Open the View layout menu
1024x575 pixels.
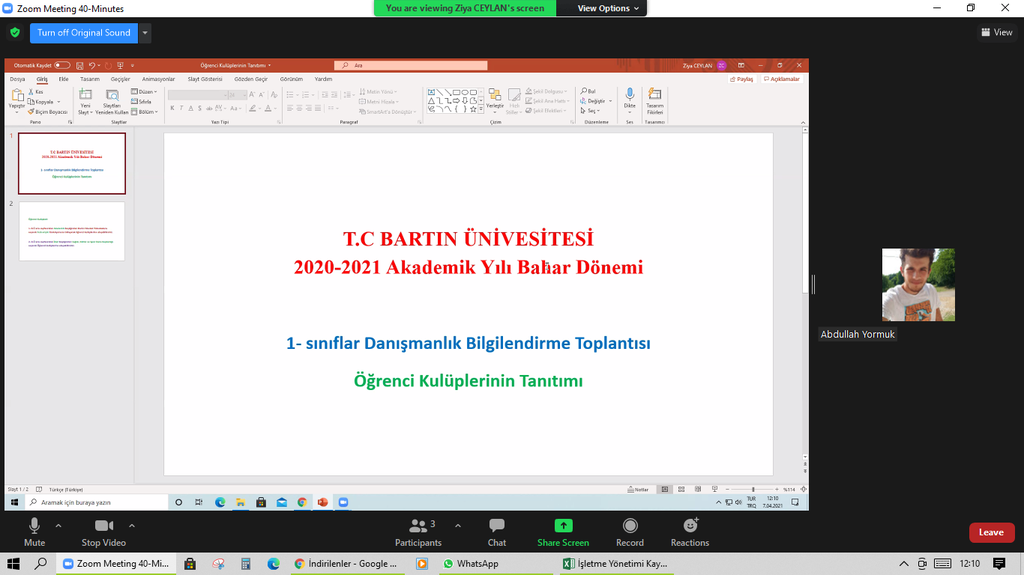click(x=996, y=32)
